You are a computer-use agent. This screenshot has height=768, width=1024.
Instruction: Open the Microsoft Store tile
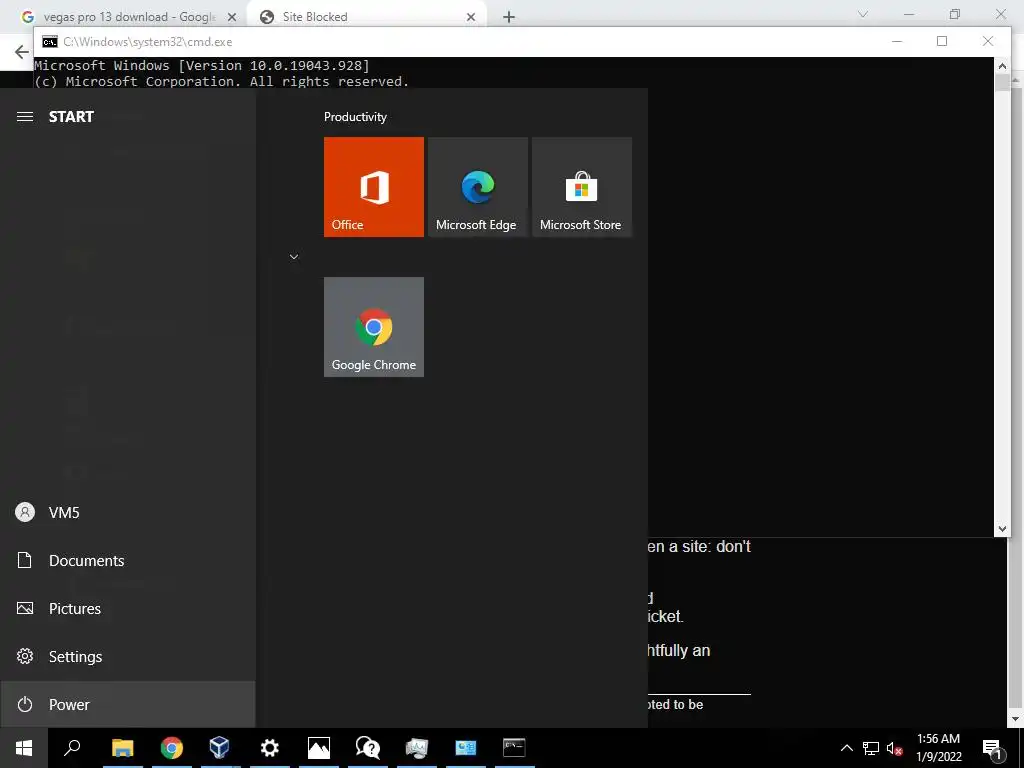[x=582, y=187]
